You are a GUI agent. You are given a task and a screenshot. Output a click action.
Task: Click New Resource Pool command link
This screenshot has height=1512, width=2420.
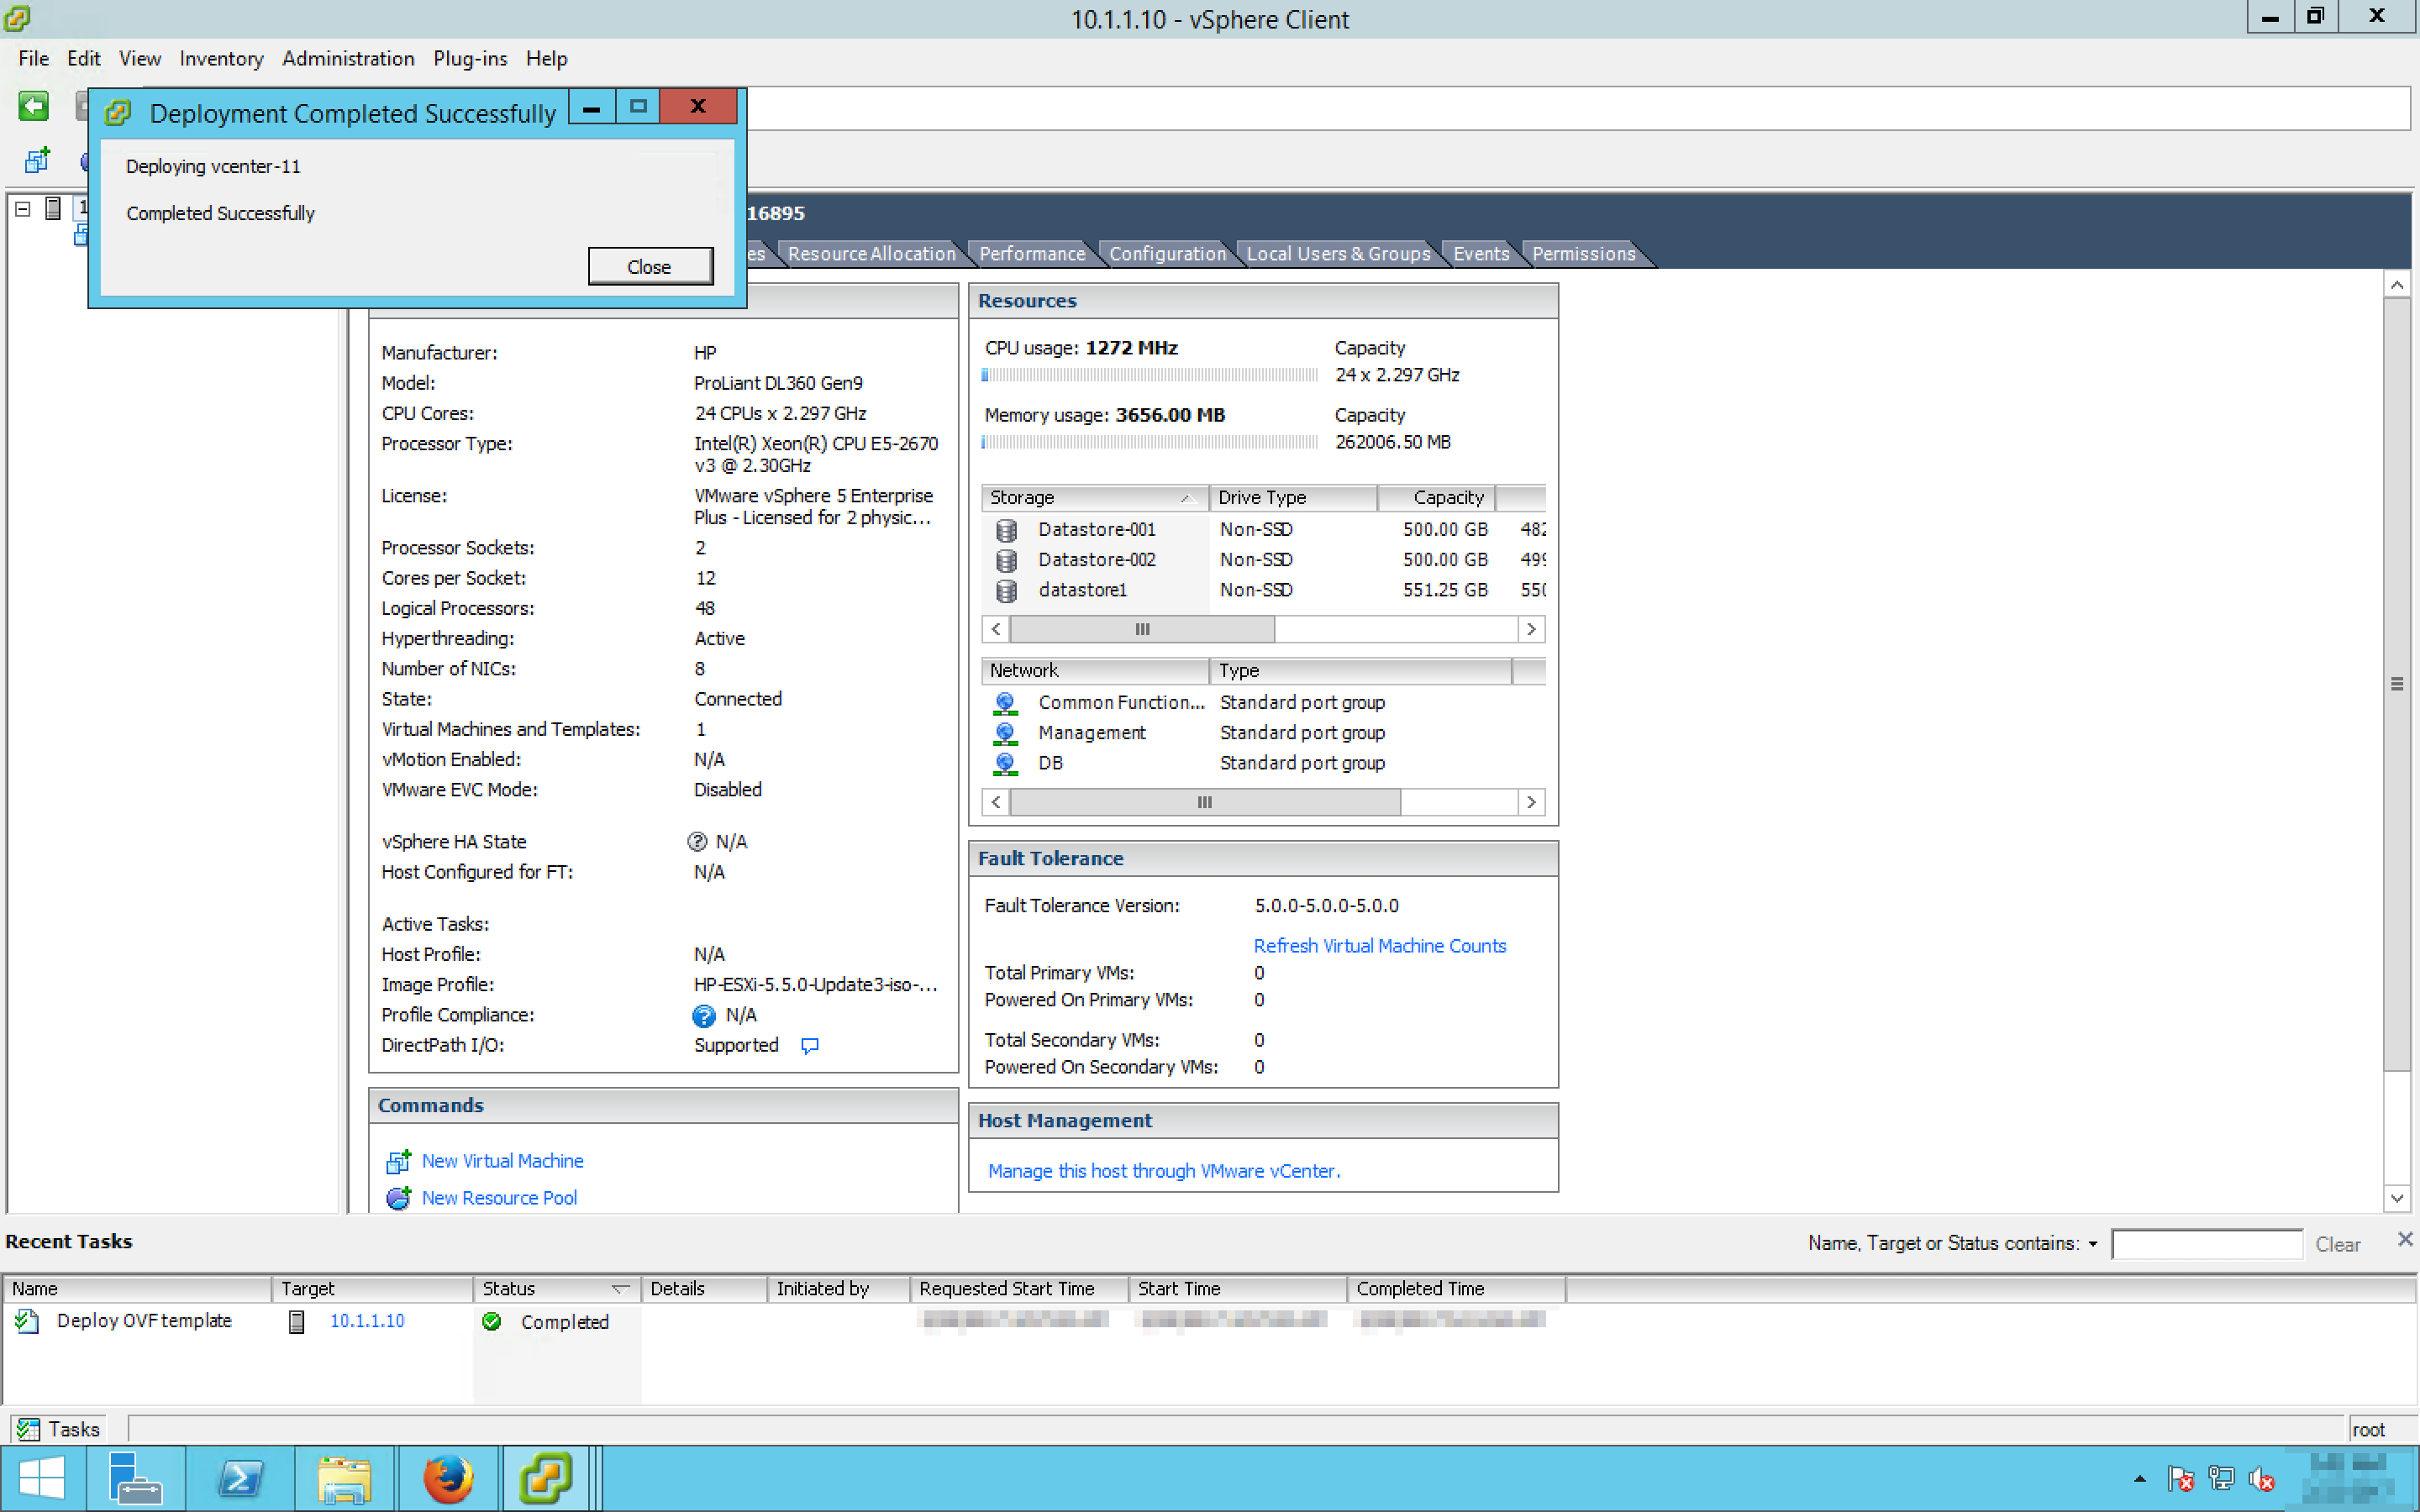[x=499, y=1198]
